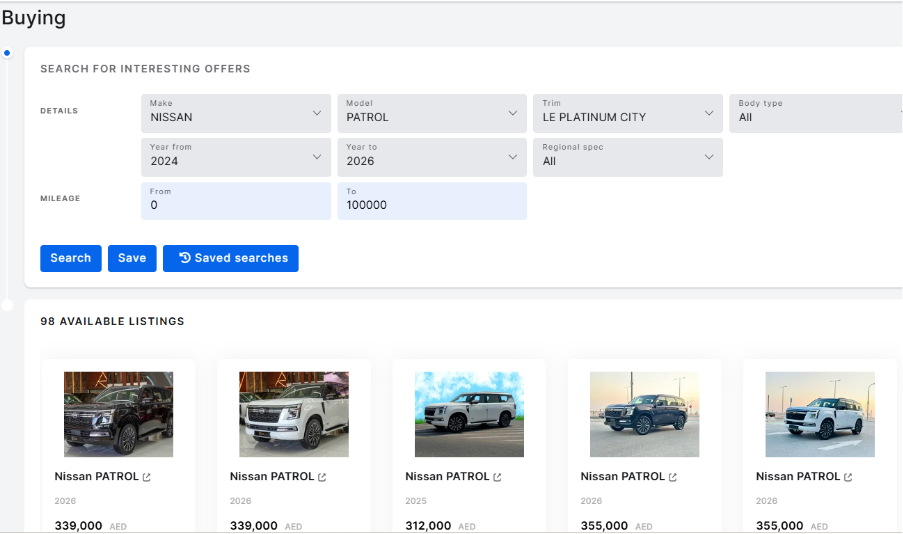Open the Year to dropdown set to 2026
Image resolution: width=903 pixels, height=534 pixels.
pos(432,157)
